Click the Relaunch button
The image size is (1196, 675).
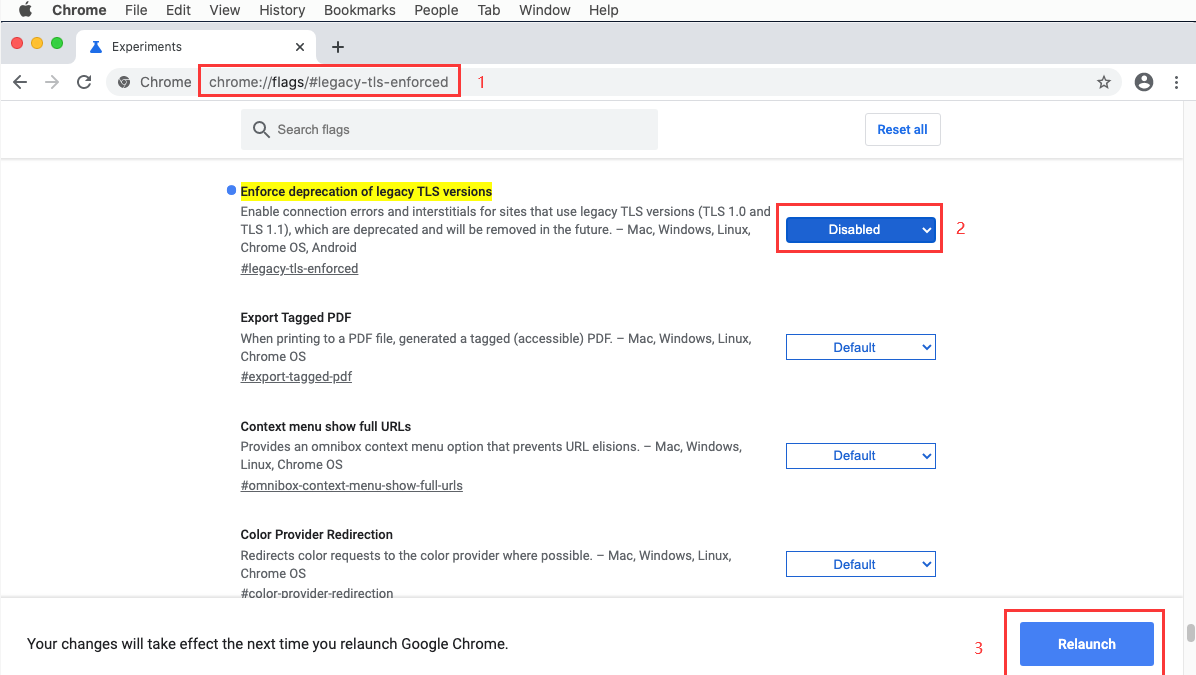click(1086, 644)
